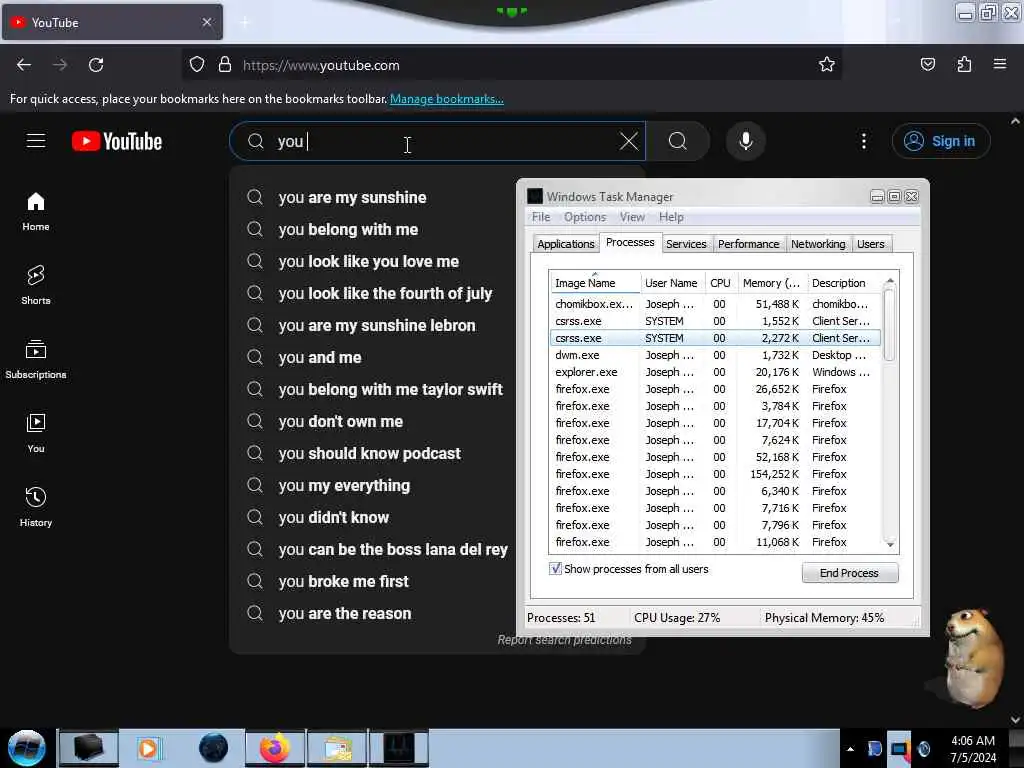
Task: Open Task Manager Options menu
Action: pyautogui.click(x=584, y=217)
